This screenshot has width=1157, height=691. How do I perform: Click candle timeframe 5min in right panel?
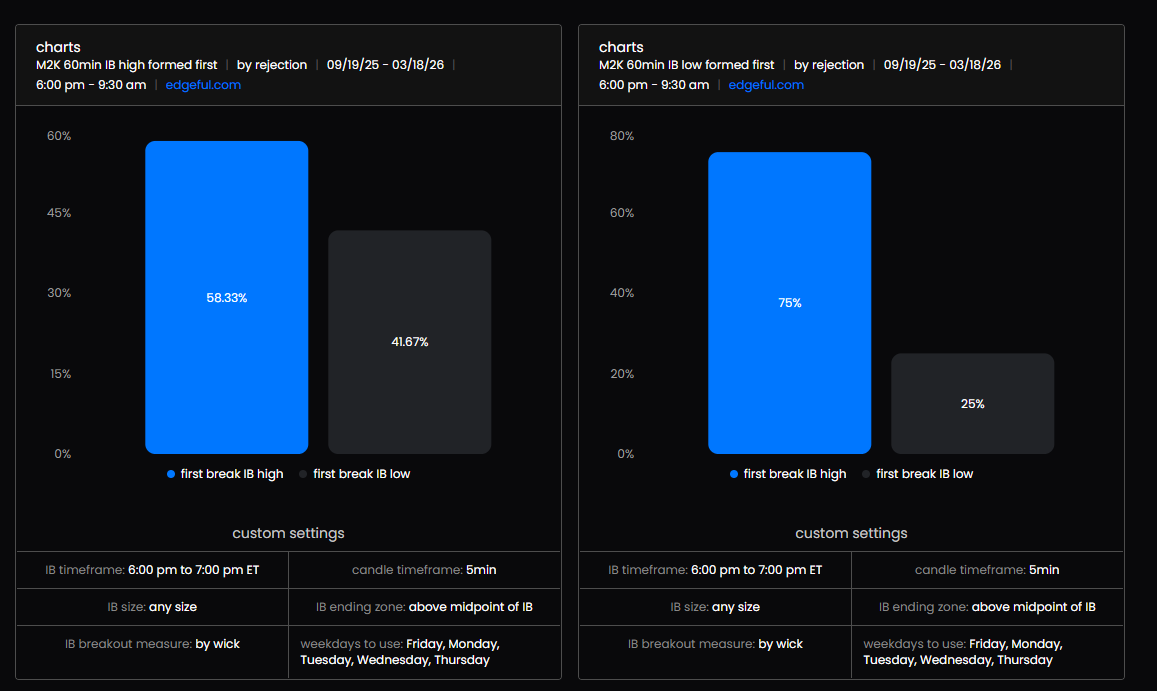[987, 570]
